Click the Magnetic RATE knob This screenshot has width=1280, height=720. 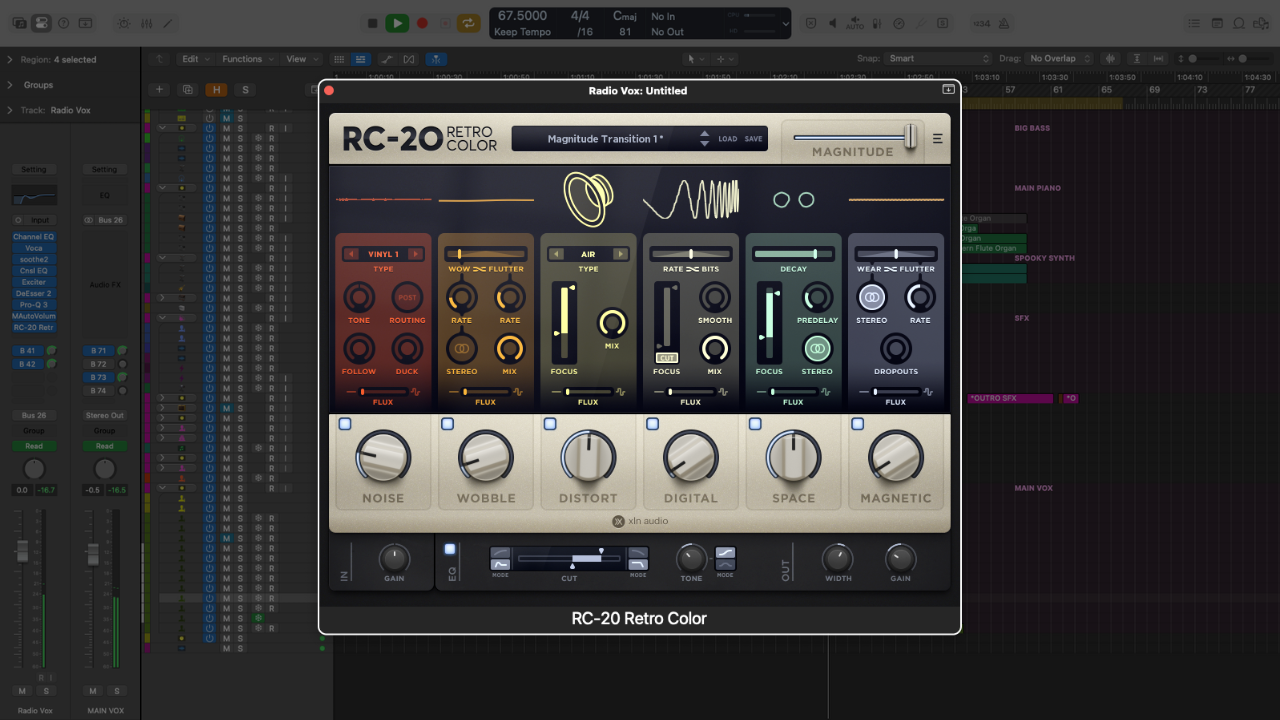(x=920, y=297)
